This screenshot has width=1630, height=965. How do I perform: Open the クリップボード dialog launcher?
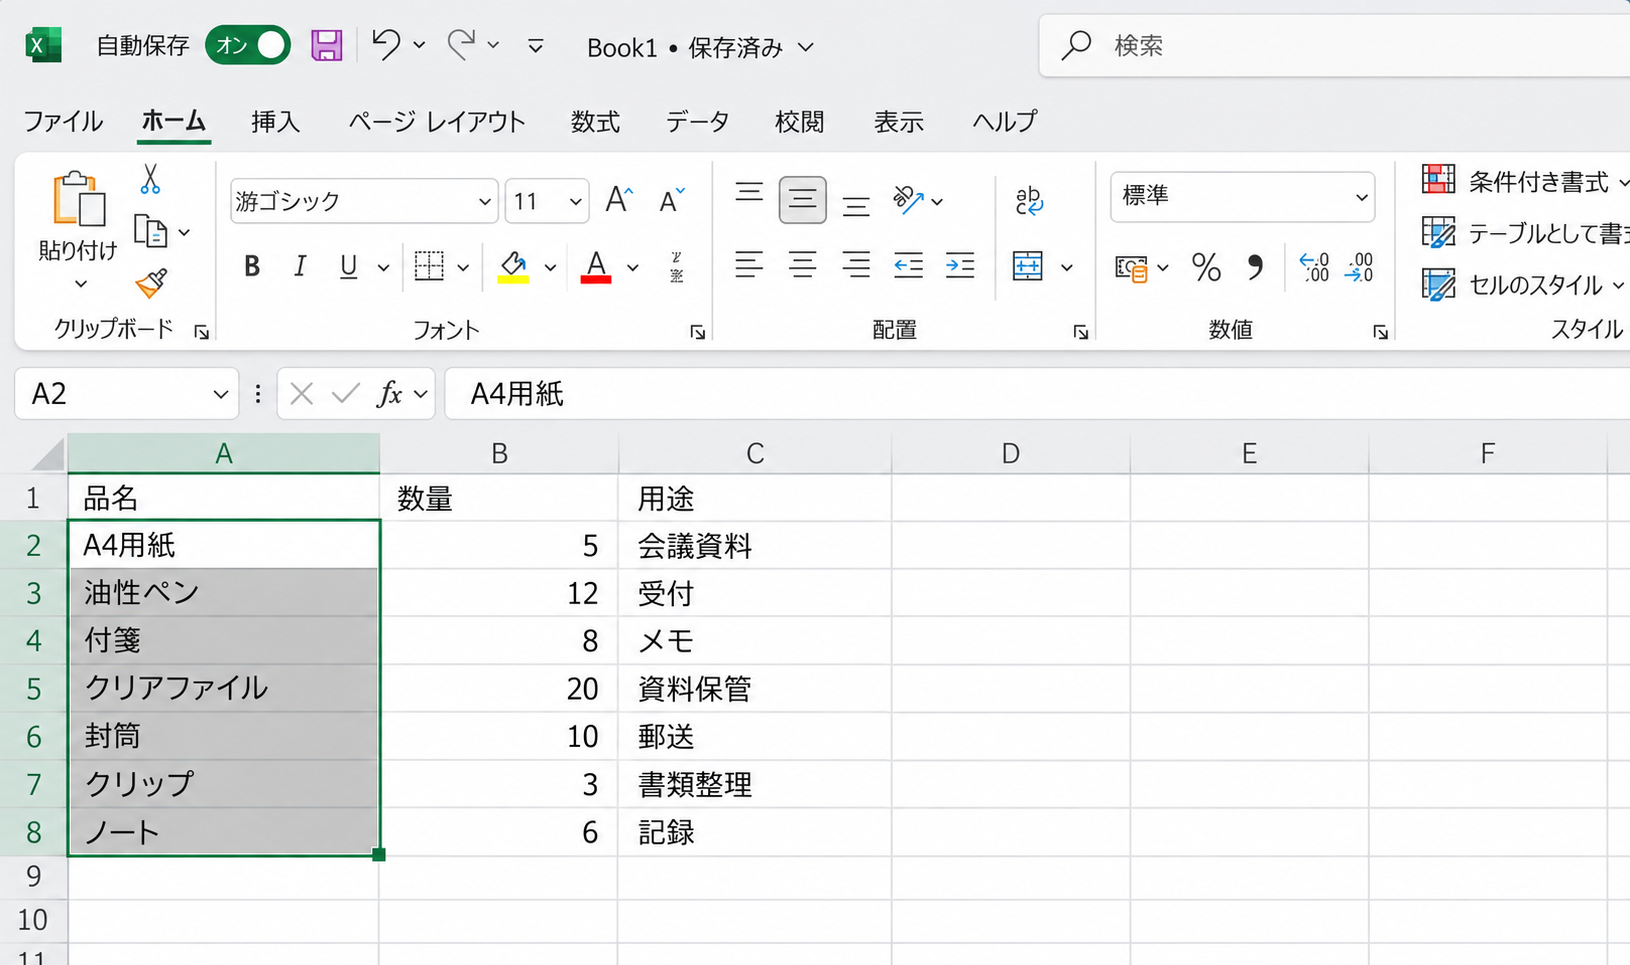202,333
